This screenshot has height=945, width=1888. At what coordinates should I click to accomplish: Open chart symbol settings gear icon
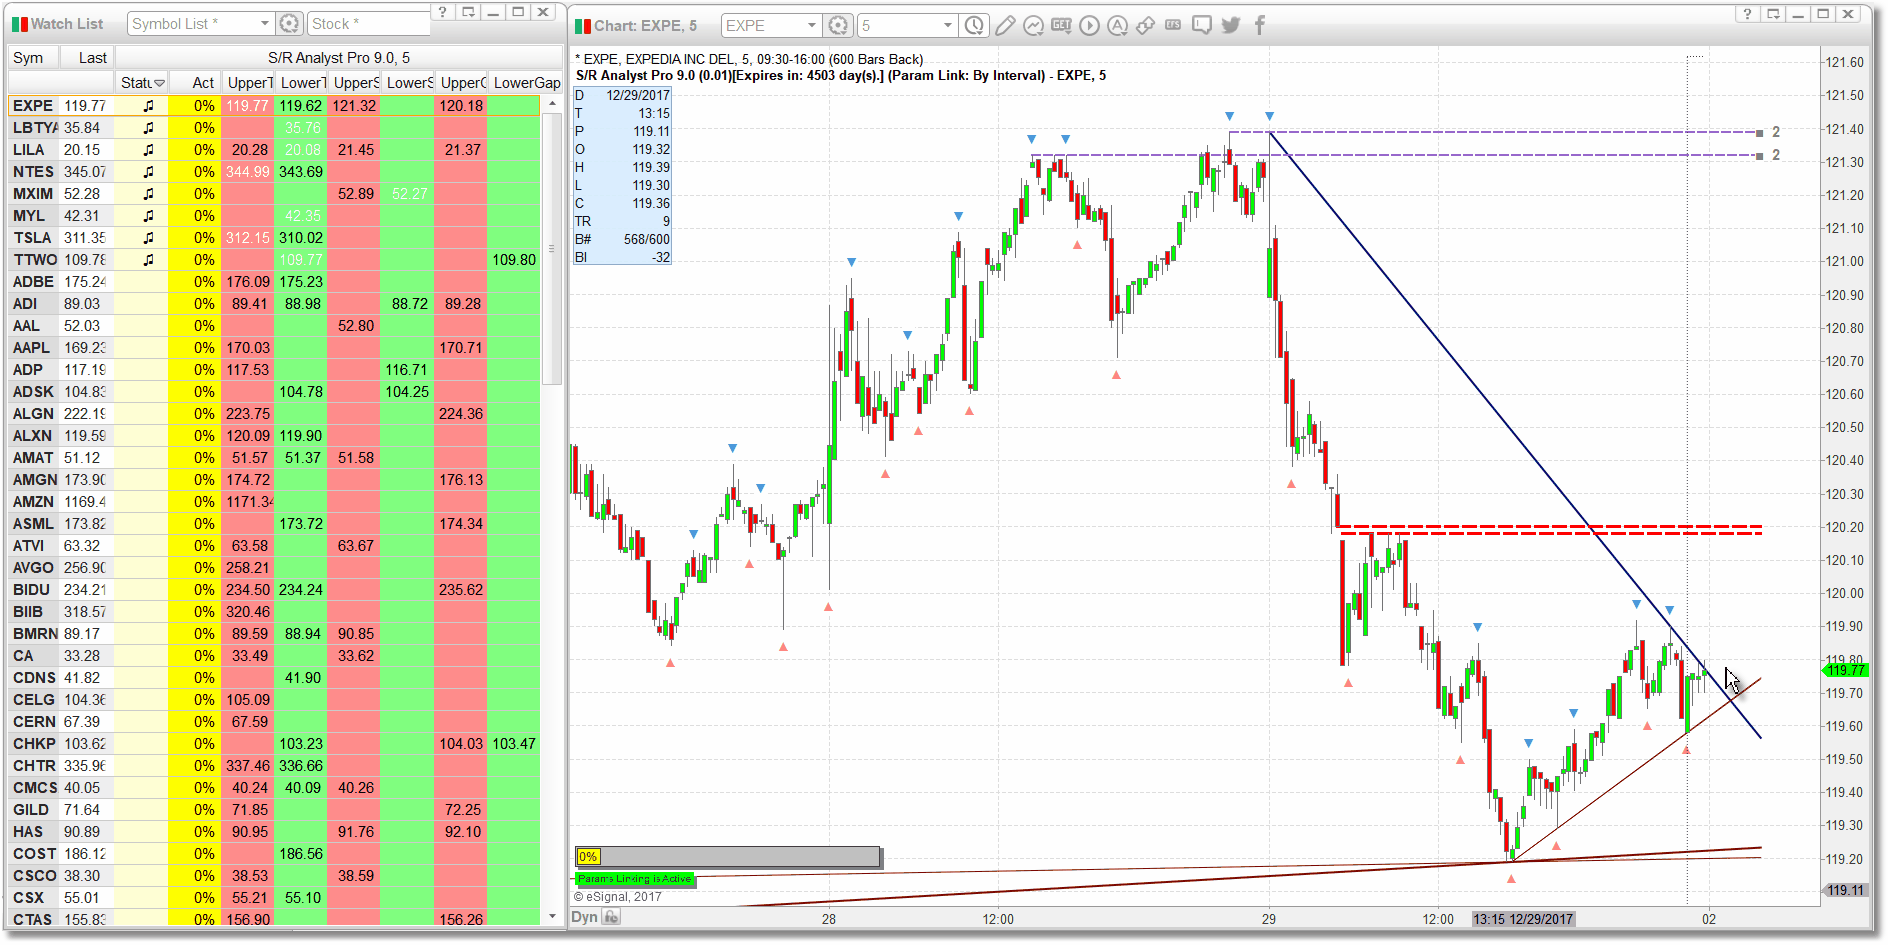click(839, 25)
